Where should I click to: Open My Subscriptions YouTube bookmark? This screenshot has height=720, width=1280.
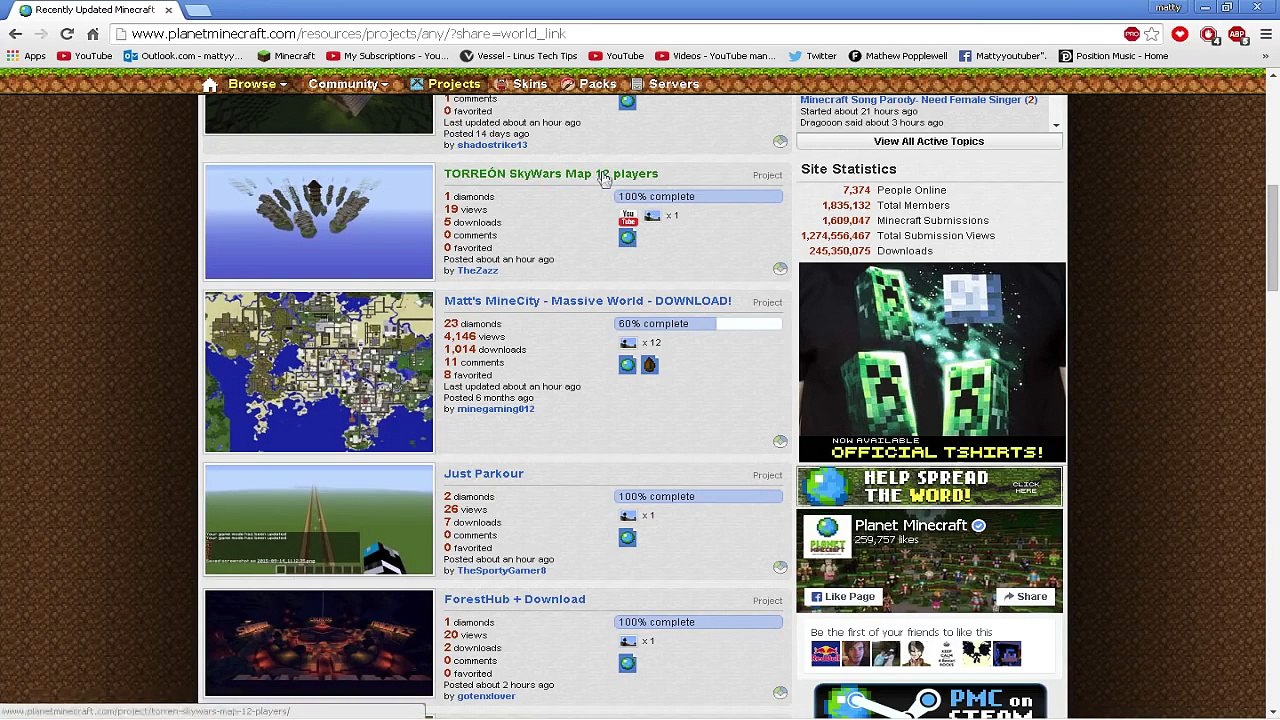tap(388, 56)
